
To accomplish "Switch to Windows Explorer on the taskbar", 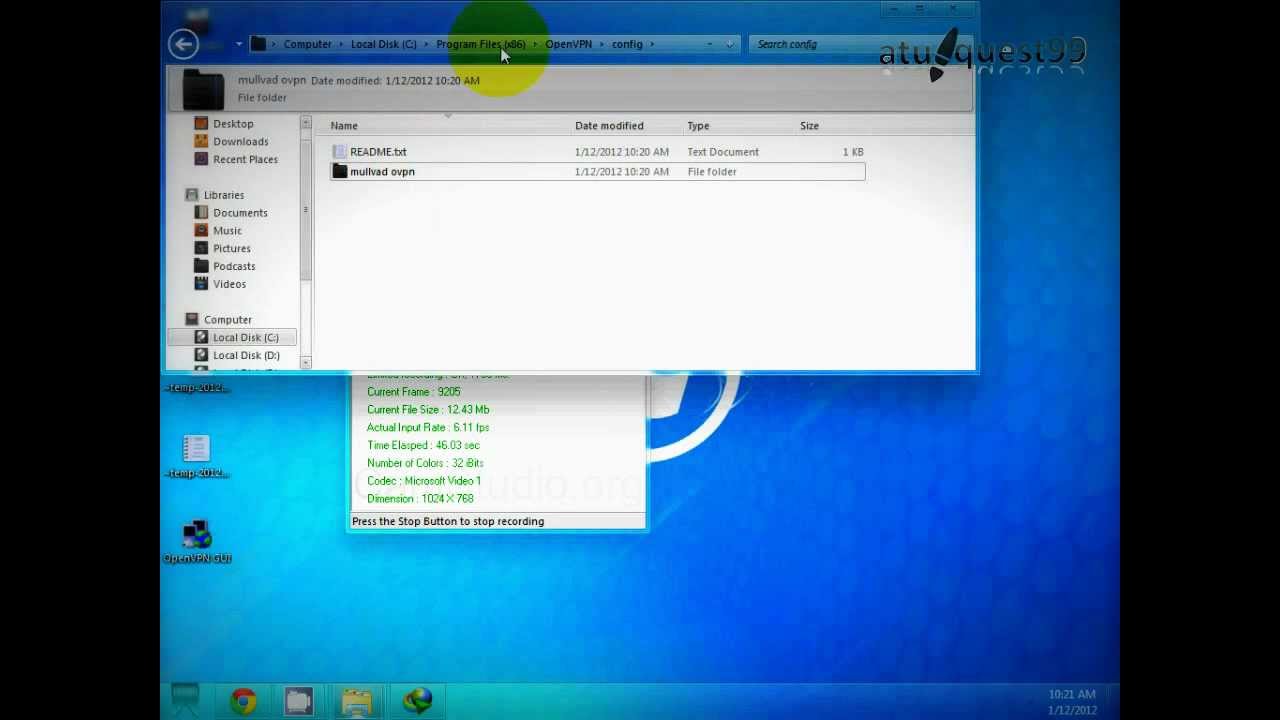I will pyautogui.click(x=357, y=701).
